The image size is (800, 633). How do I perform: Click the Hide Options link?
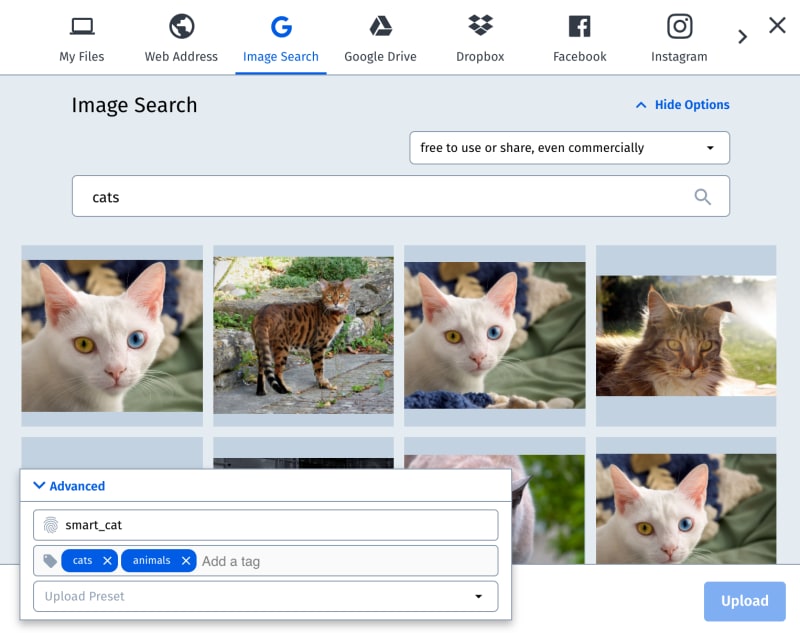pos(692,105)
